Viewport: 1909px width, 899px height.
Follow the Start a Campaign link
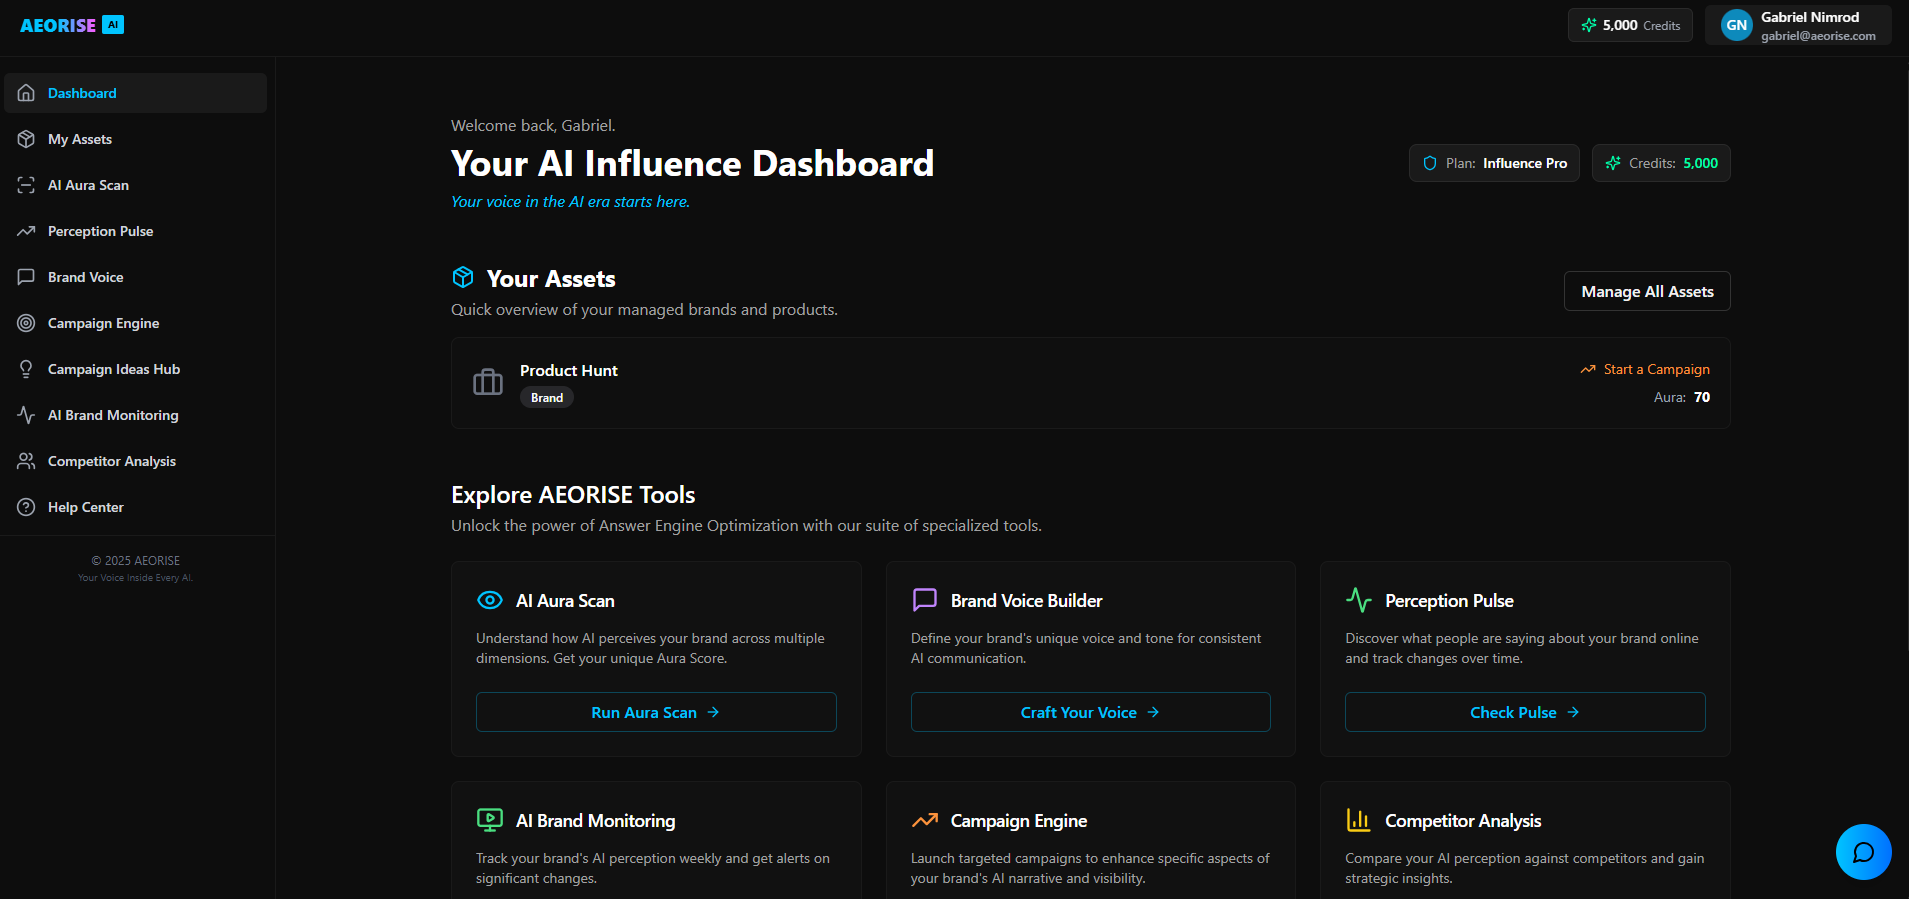[x=1656, y=370]
